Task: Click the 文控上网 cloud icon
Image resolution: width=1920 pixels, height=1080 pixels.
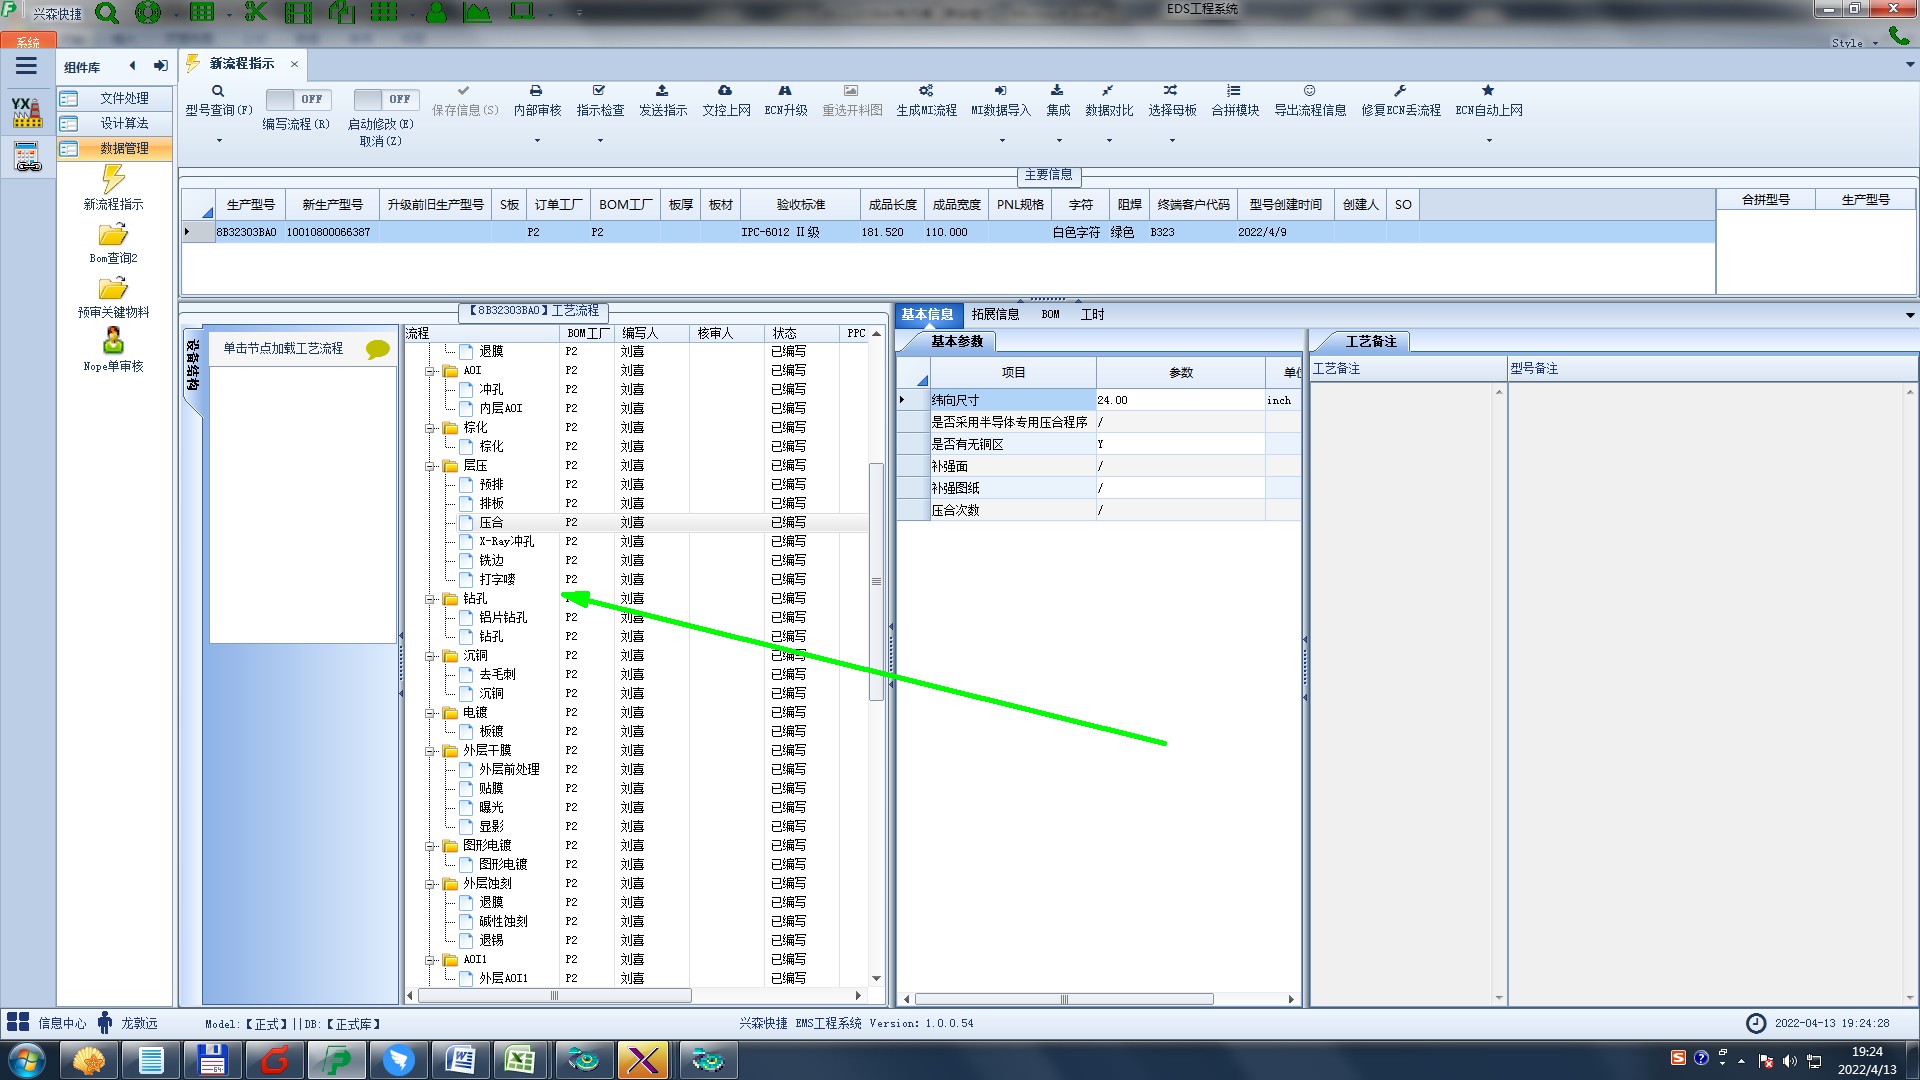Action: [725, 91]
